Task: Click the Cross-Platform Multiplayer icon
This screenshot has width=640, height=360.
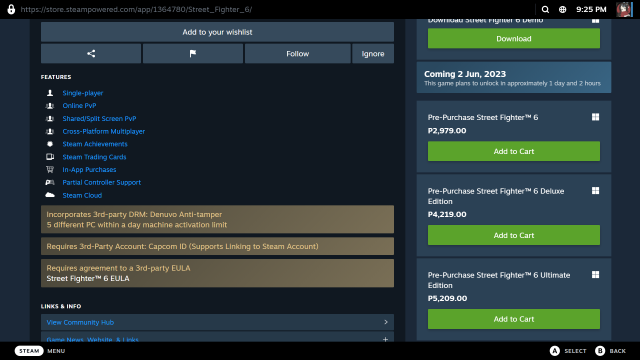Action: click(x=50, y=131)
